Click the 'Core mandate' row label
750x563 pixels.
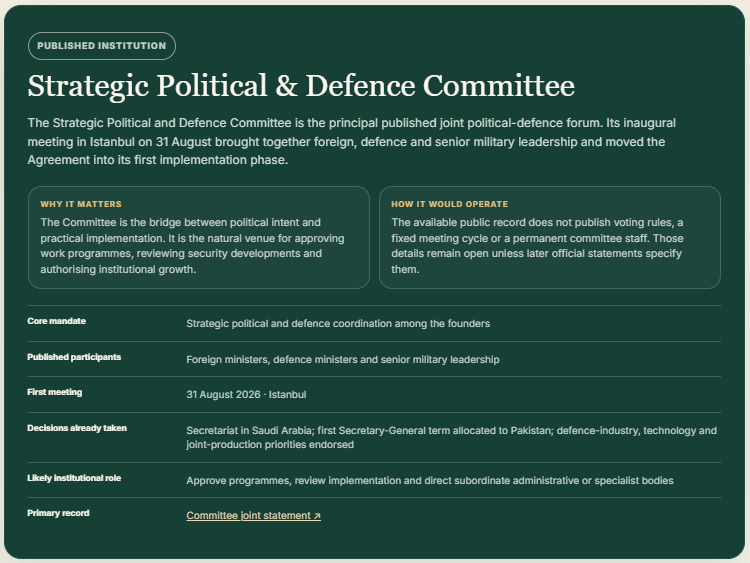[x=56, y=321]
